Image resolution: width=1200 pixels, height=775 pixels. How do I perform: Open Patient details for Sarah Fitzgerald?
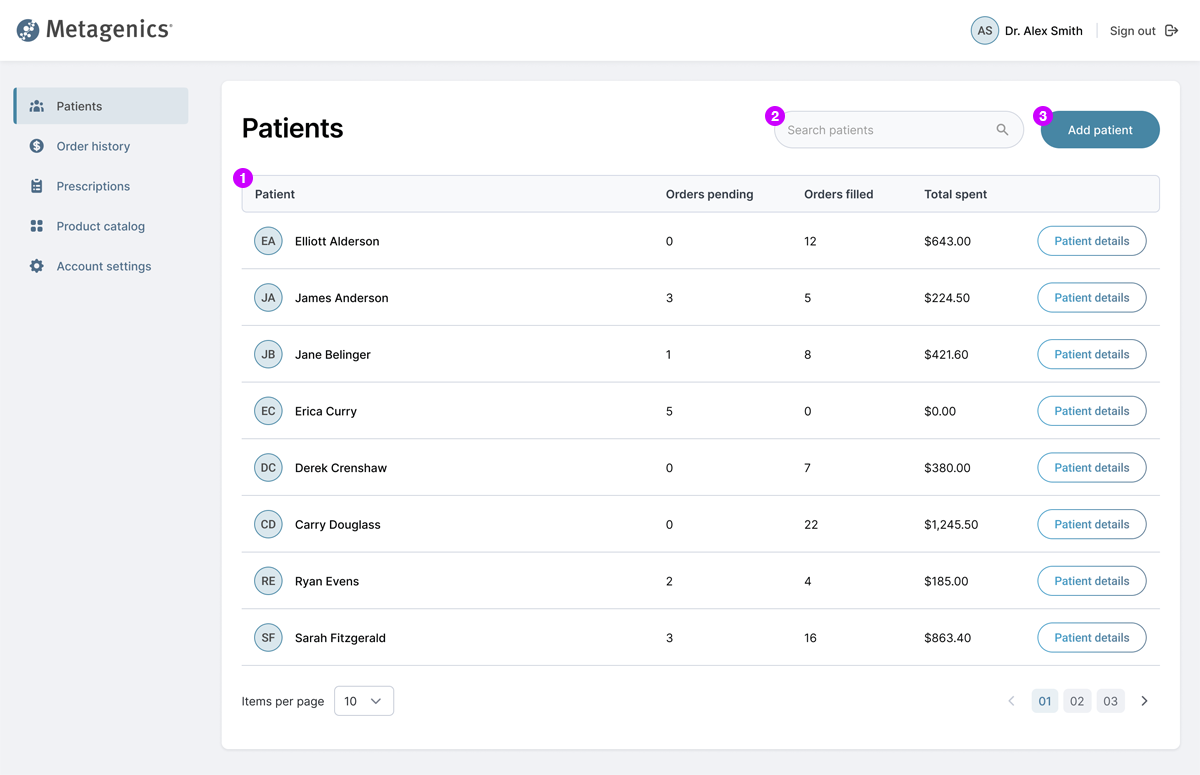tap(1091, 638)
